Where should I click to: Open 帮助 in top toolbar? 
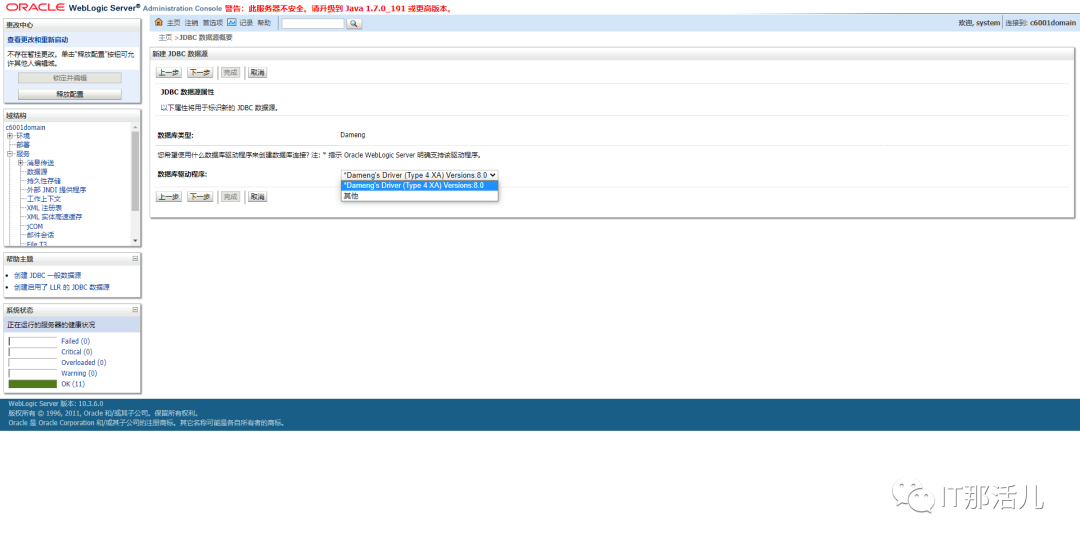pos(264,23)
